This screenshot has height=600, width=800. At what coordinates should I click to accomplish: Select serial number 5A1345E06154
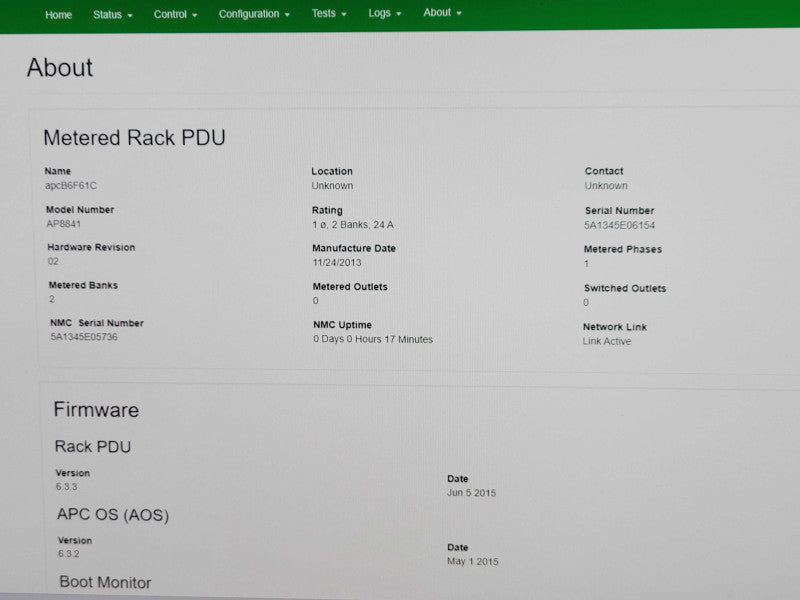pos(619,225)
